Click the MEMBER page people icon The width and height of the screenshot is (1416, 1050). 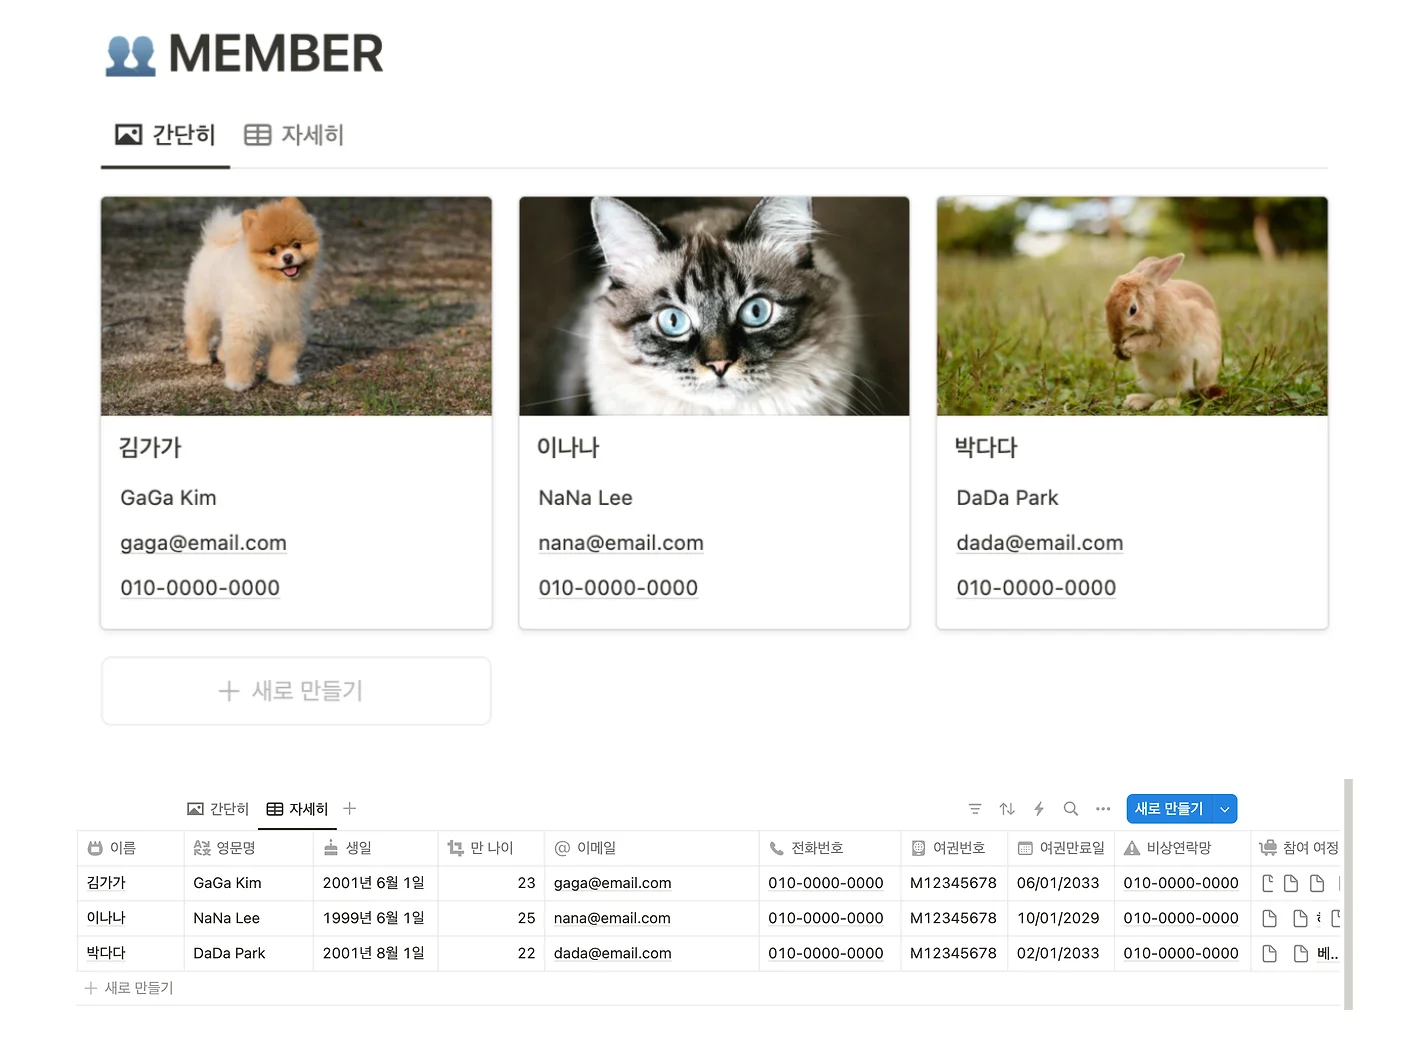tap(131, 55)
